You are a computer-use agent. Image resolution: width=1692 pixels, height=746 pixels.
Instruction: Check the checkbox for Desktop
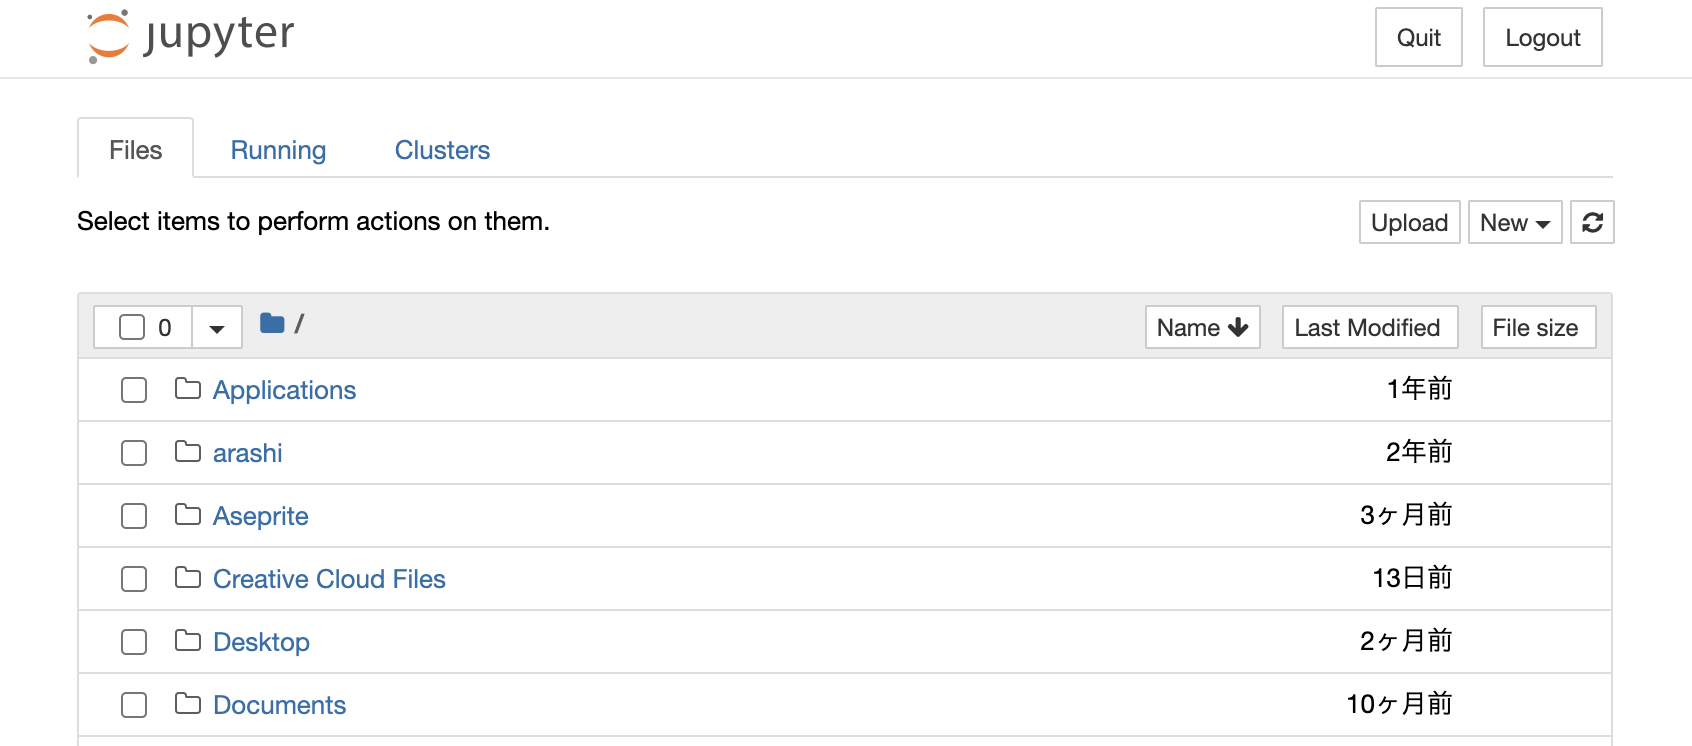[x=133, y=642]
